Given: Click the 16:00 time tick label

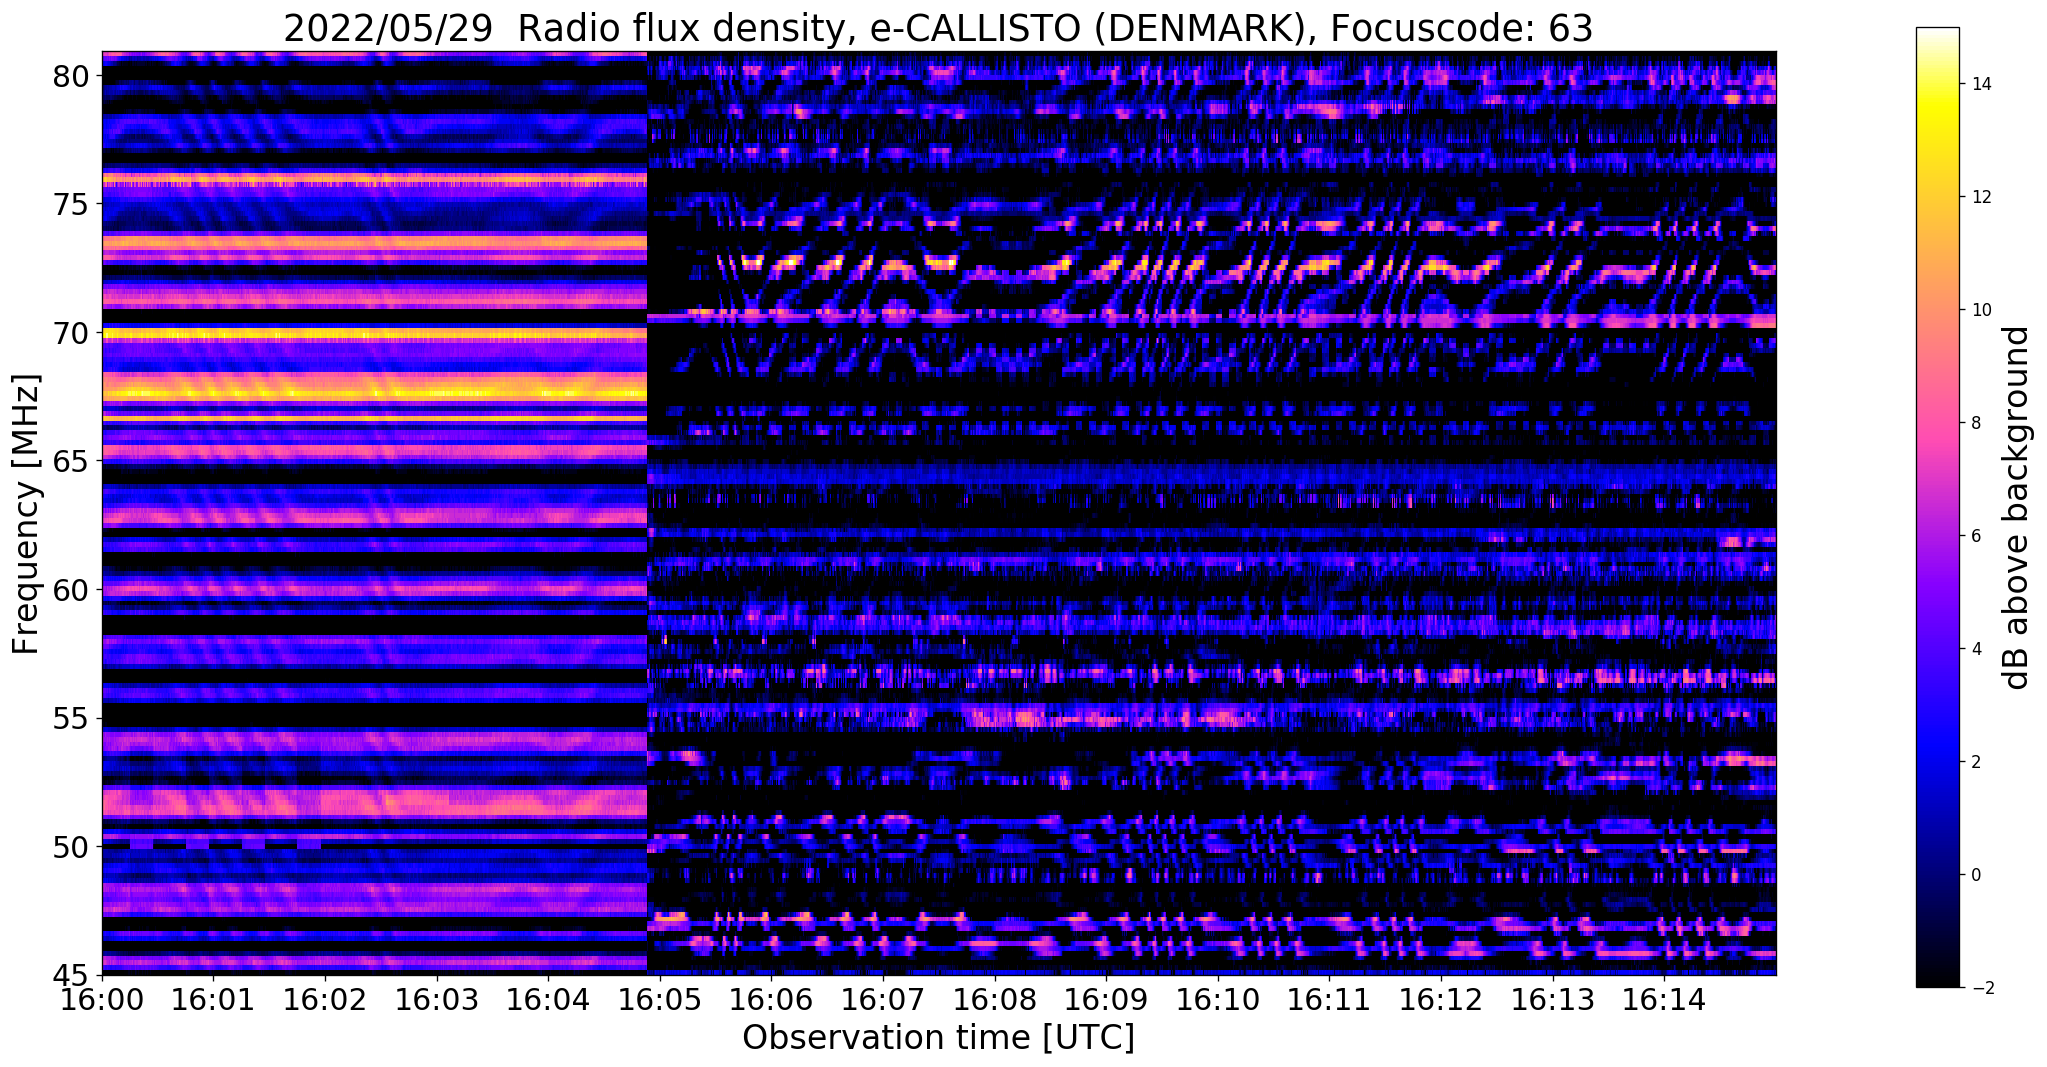Looking at the screenshot, I should click(x=102, y=998).
